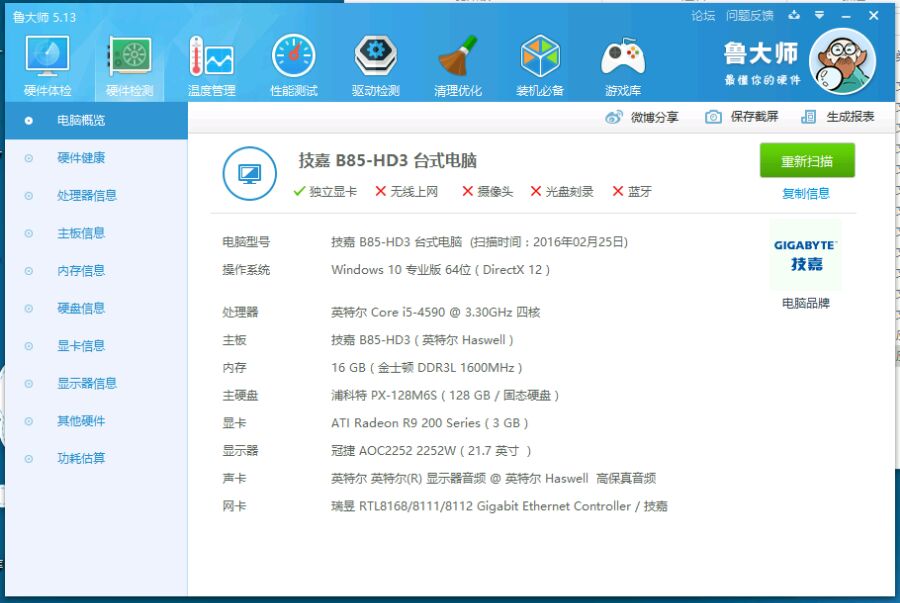Click 生成报表 to generate report
This screenshot has height=603, width=900.
pos(837,117)
